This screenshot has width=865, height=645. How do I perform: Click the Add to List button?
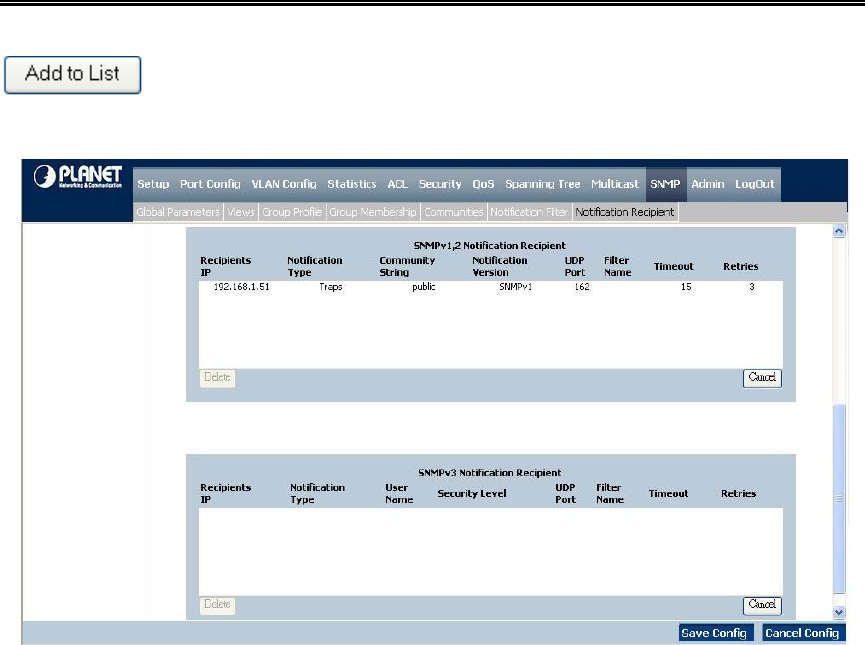tap(72, 74)
